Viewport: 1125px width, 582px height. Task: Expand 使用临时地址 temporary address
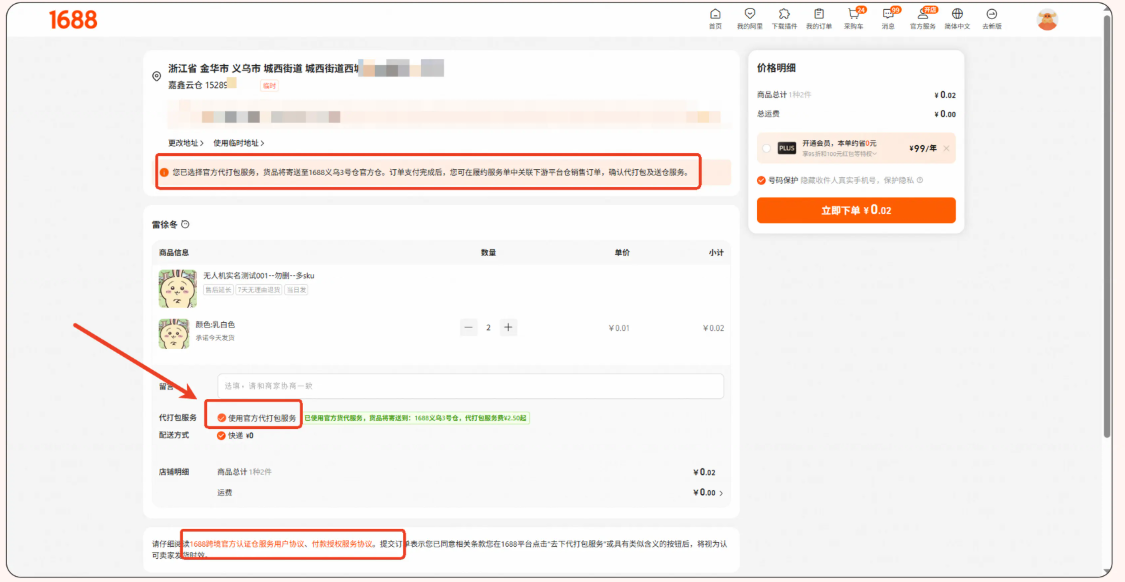(239, 143)
